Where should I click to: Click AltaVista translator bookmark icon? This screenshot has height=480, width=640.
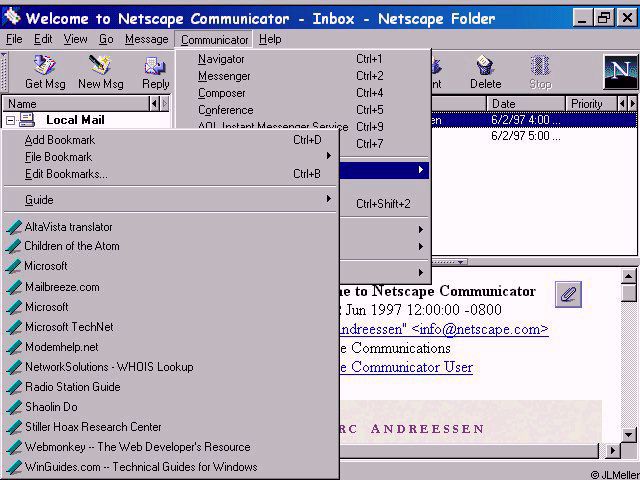14,227
